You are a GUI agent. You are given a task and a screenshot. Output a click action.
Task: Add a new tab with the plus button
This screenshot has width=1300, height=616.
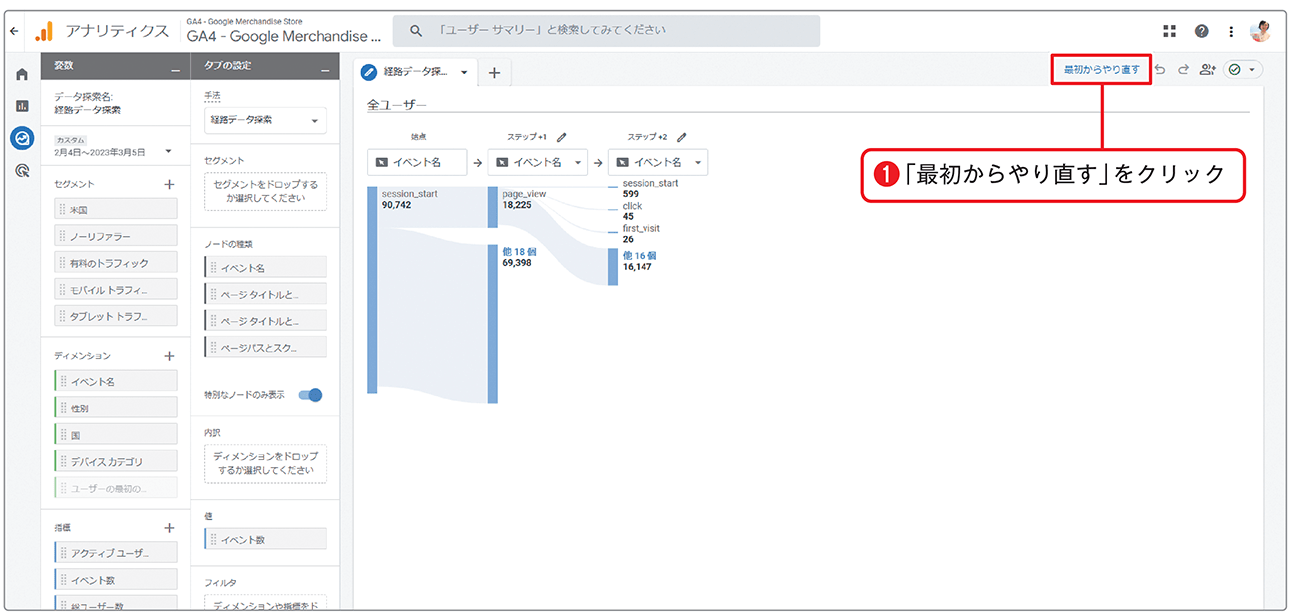494,72
